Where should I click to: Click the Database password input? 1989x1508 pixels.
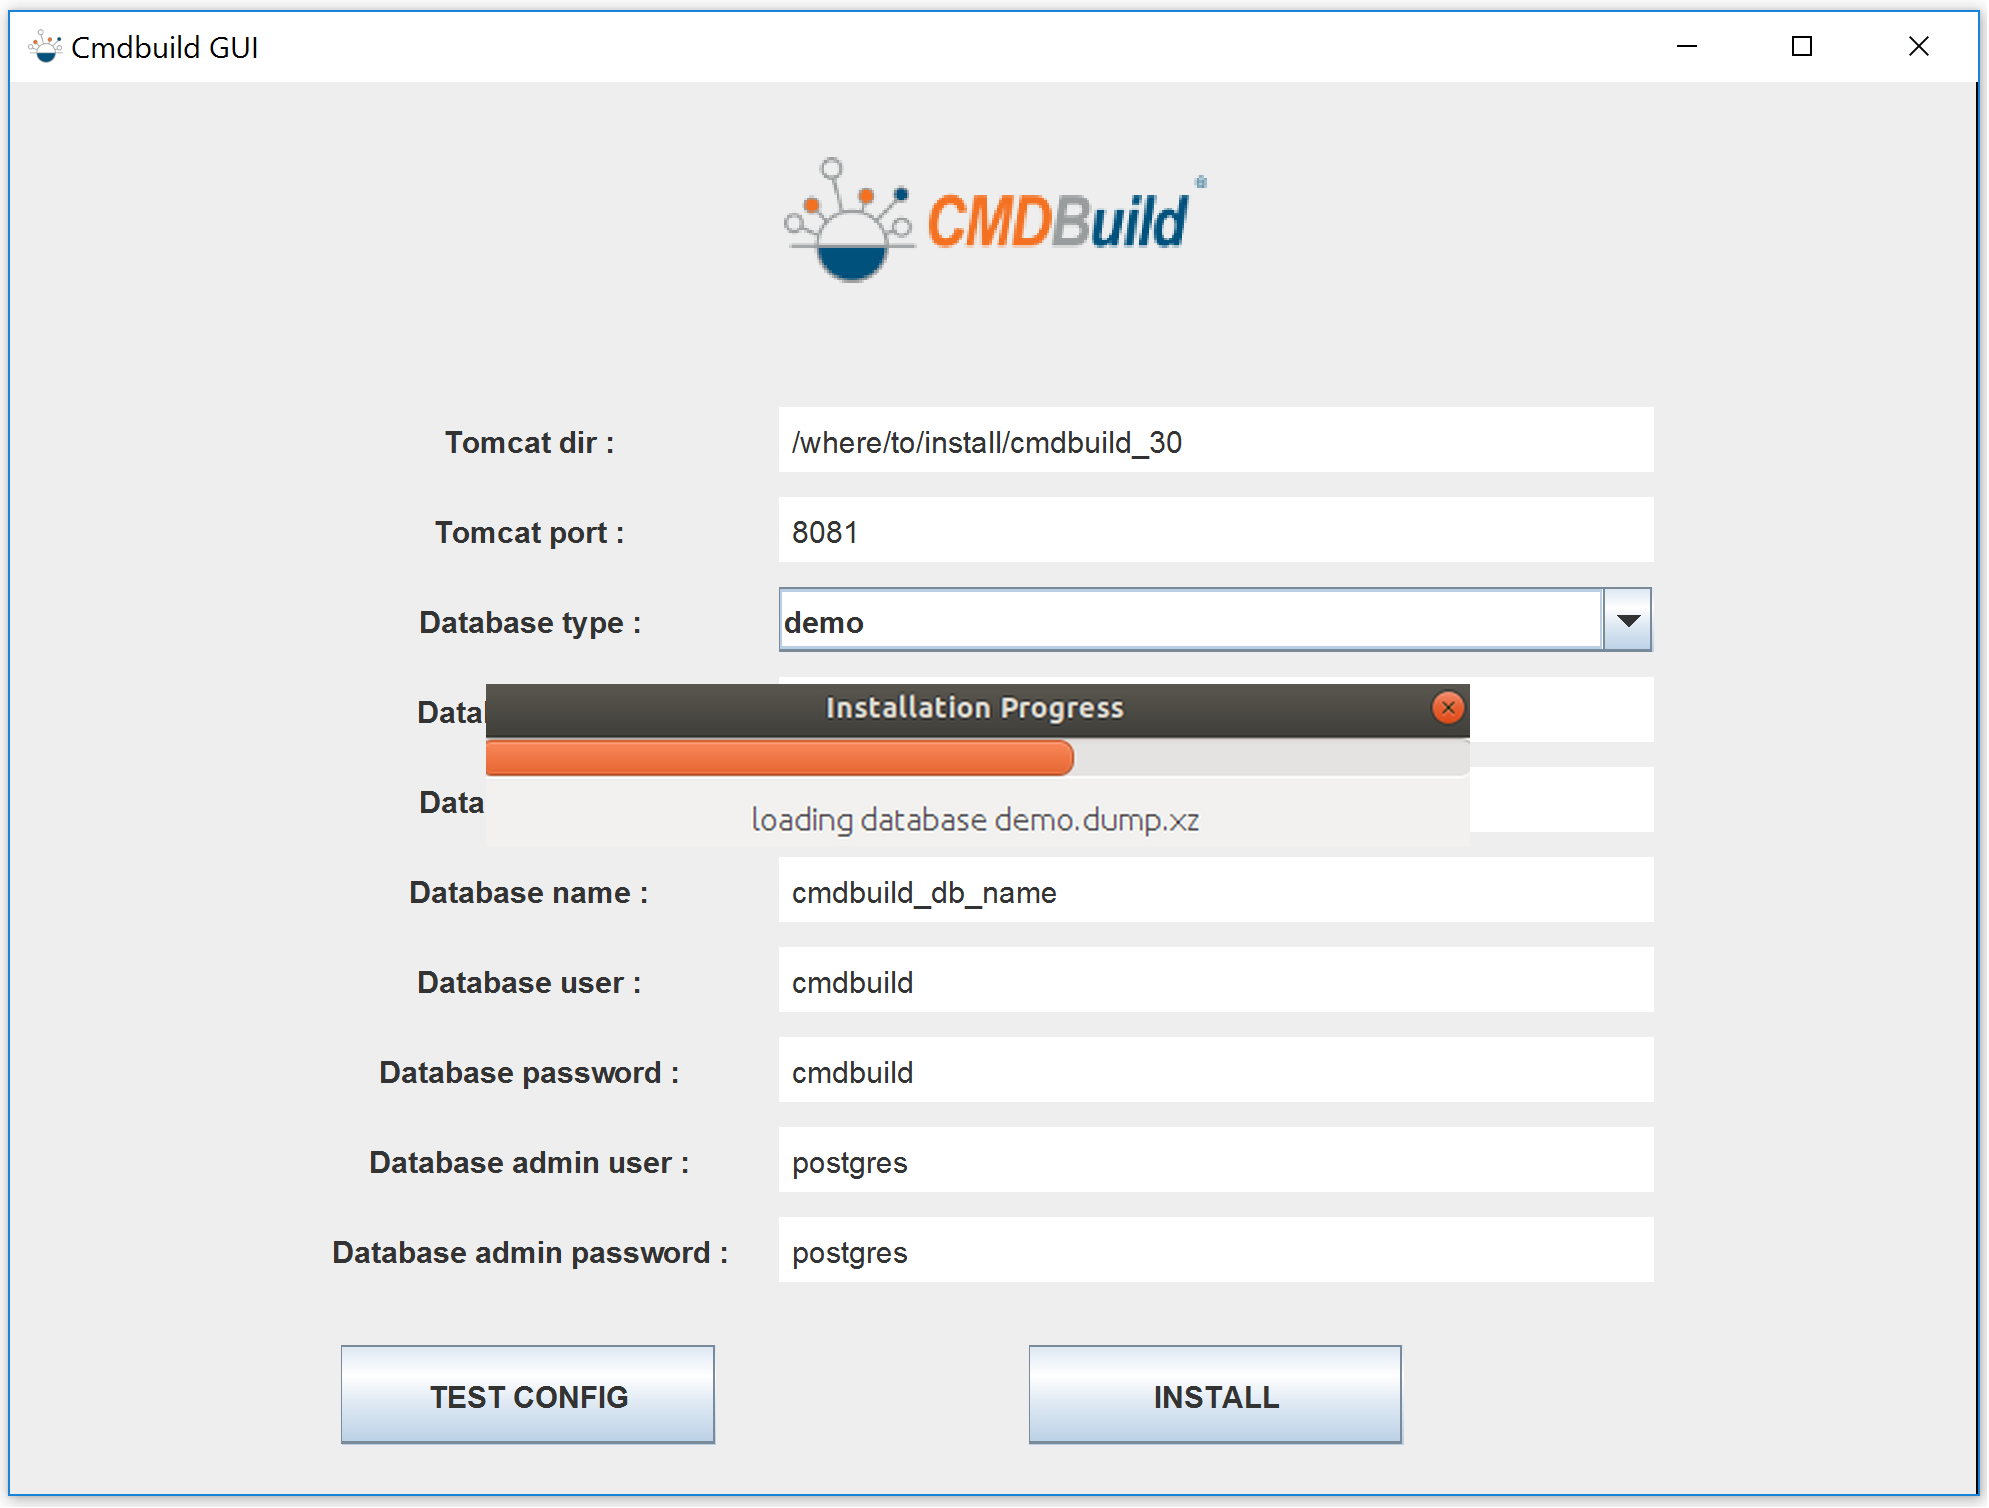click(x=1215, y=1071)
